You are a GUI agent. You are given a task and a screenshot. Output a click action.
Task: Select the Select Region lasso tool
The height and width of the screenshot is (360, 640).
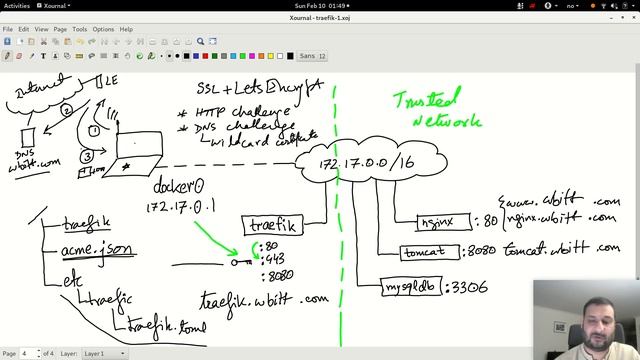(91, 56)
